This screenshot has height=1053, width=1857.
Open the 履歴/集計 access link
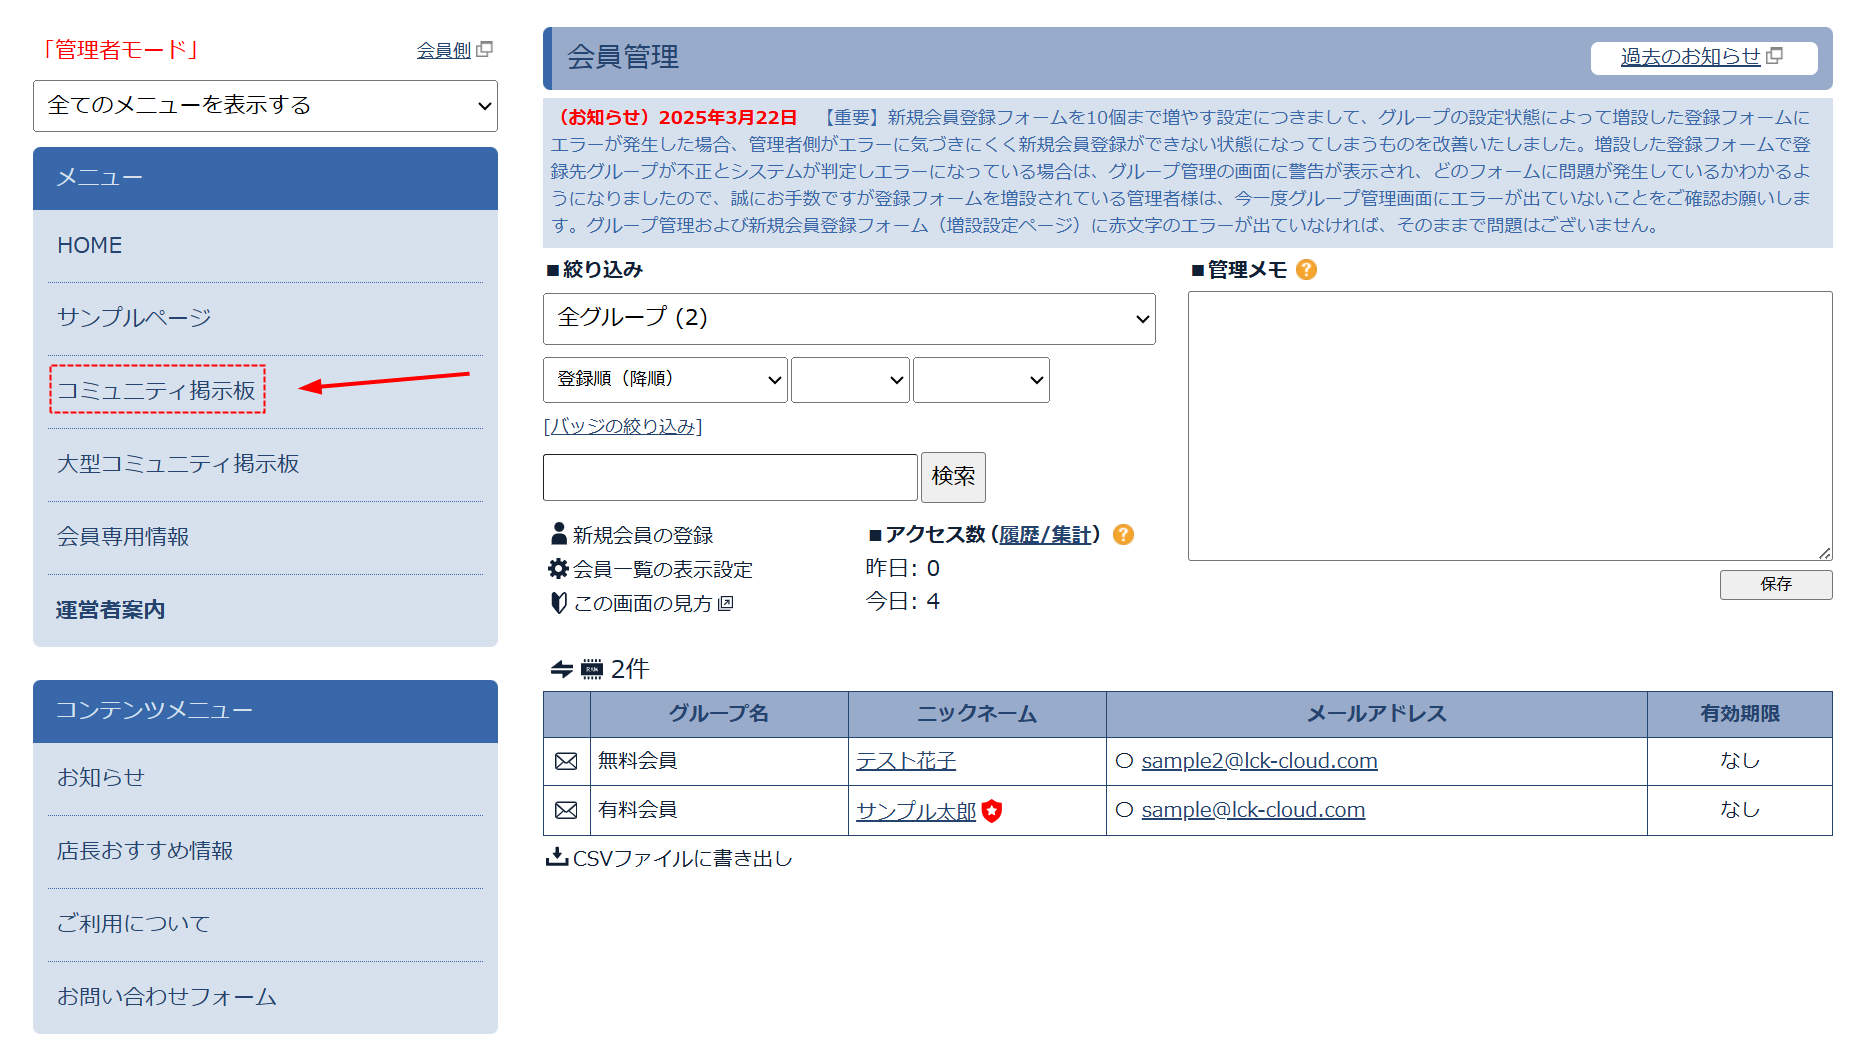click(x=1045, y=535)
